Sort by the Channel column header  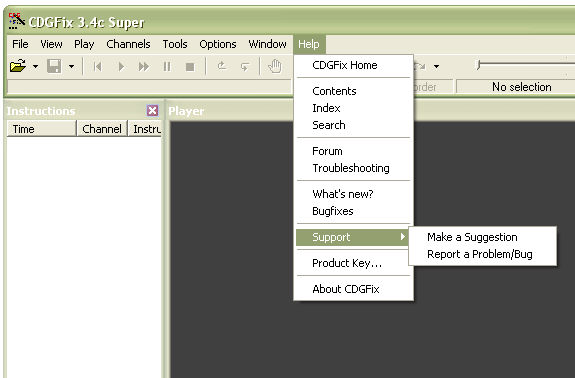(102, 129)
